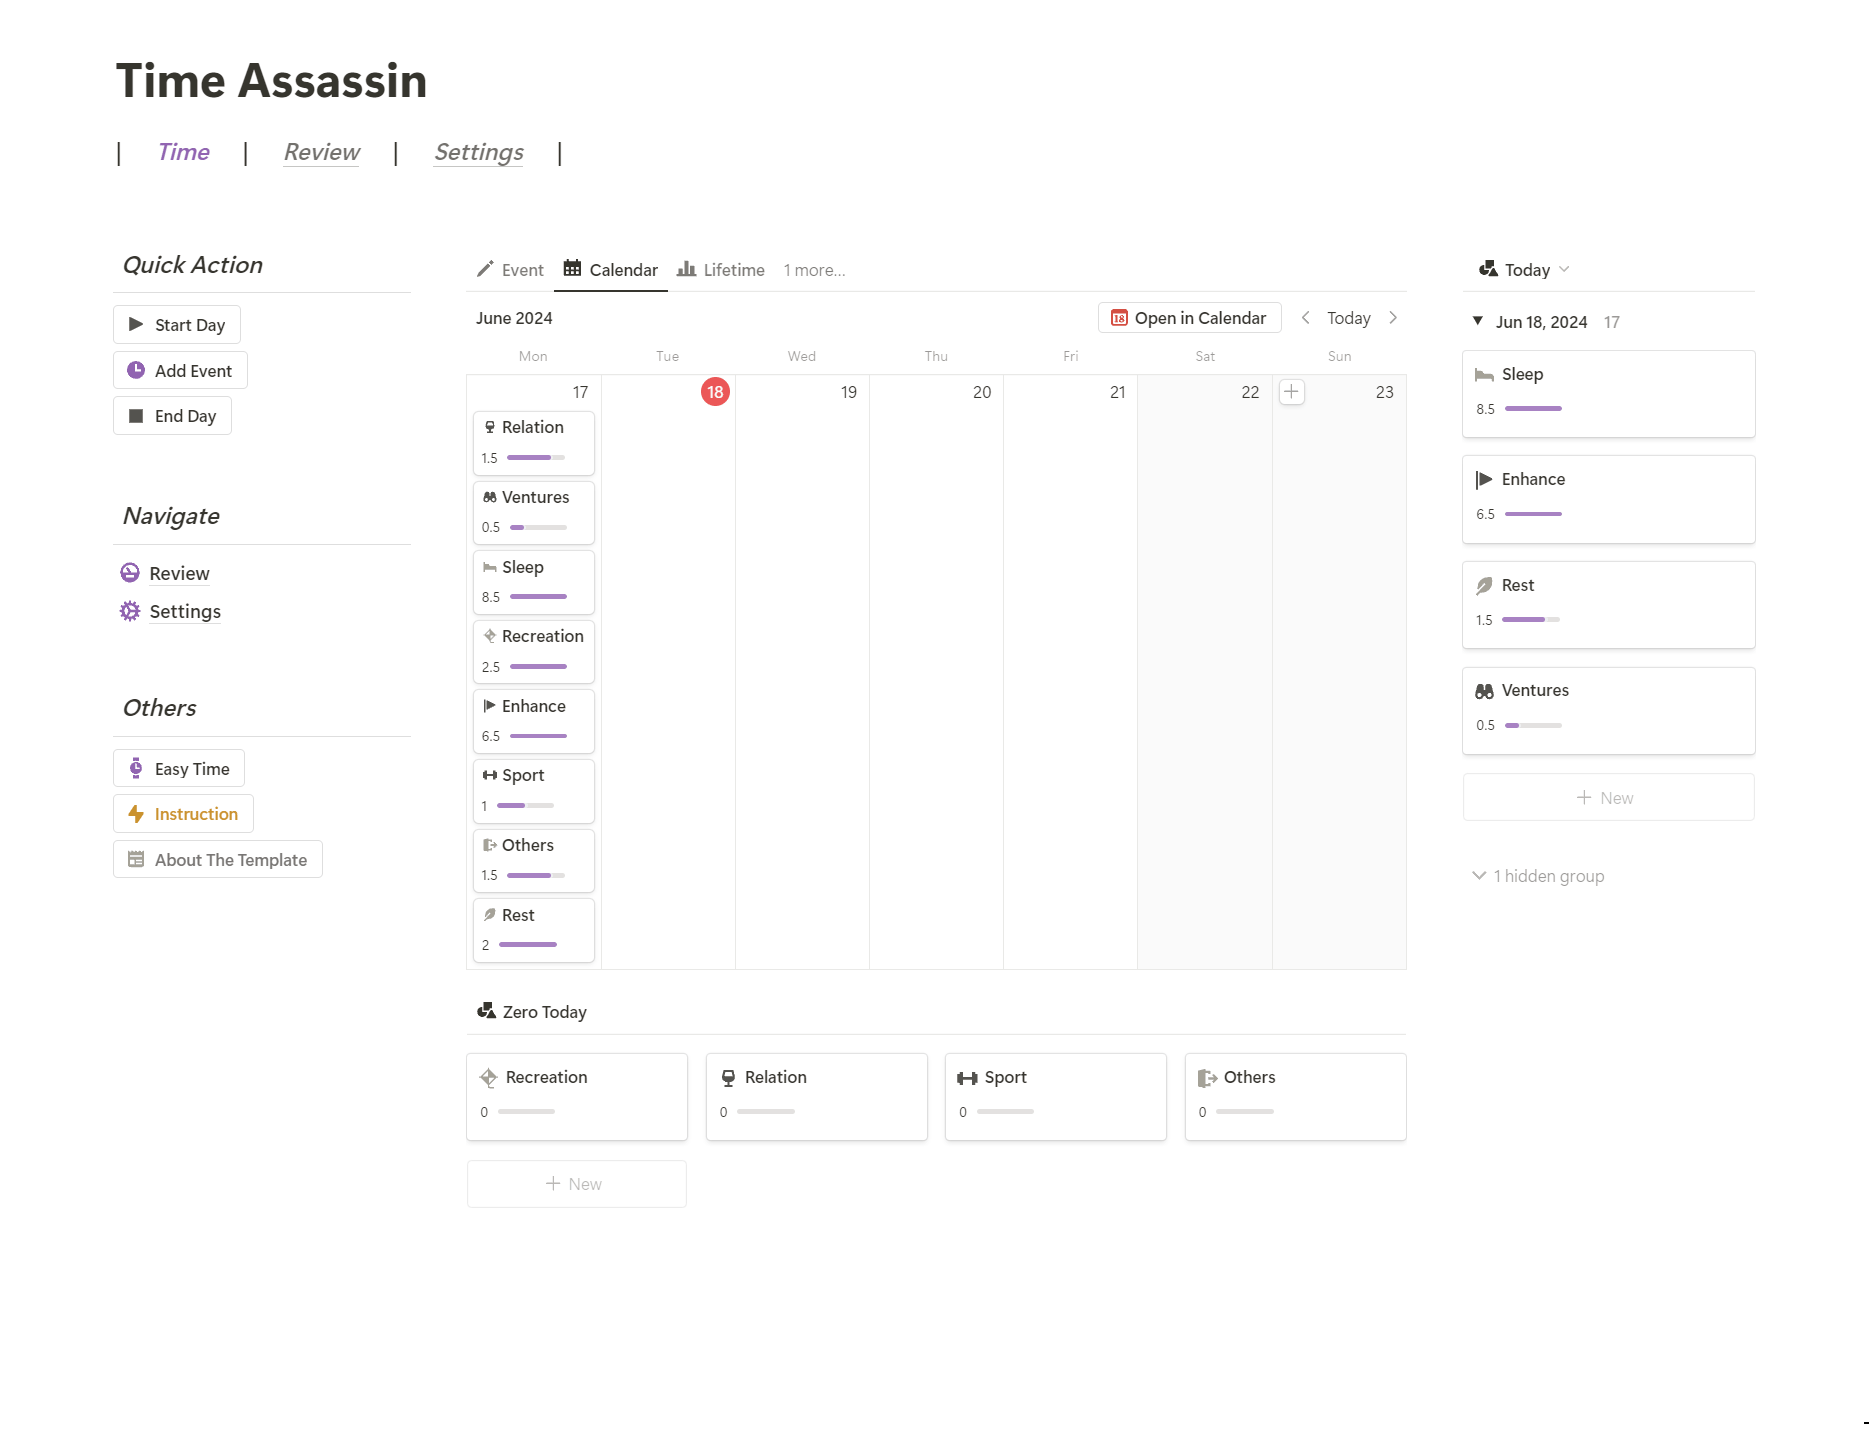Click the plus icon on Saturday 22
Screen dimensions: 1869x1434
point(1291,392)
